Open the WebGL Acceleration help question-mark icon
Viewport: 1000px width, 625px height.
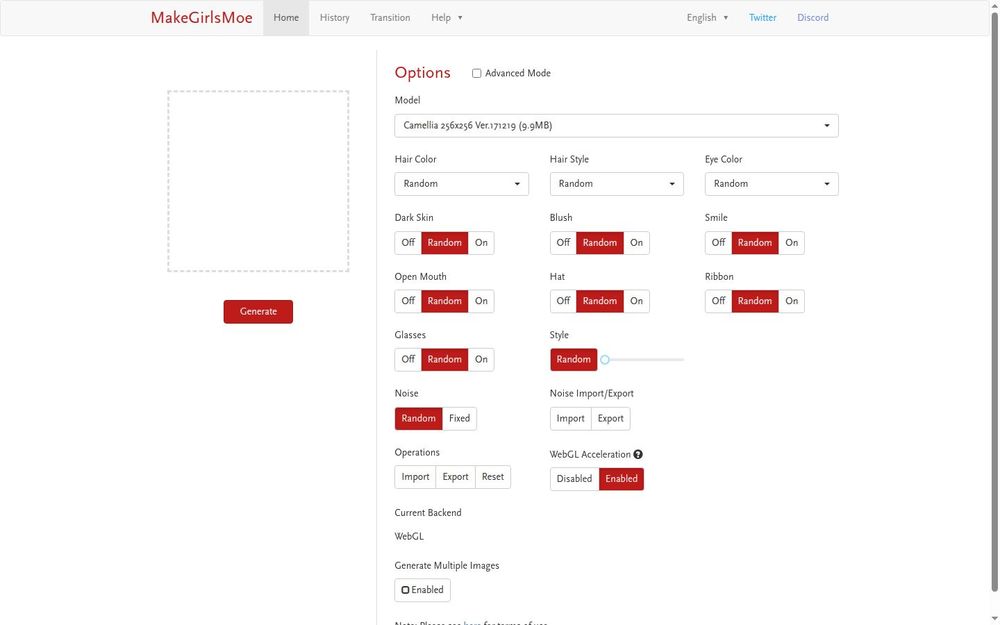point(638,454)
